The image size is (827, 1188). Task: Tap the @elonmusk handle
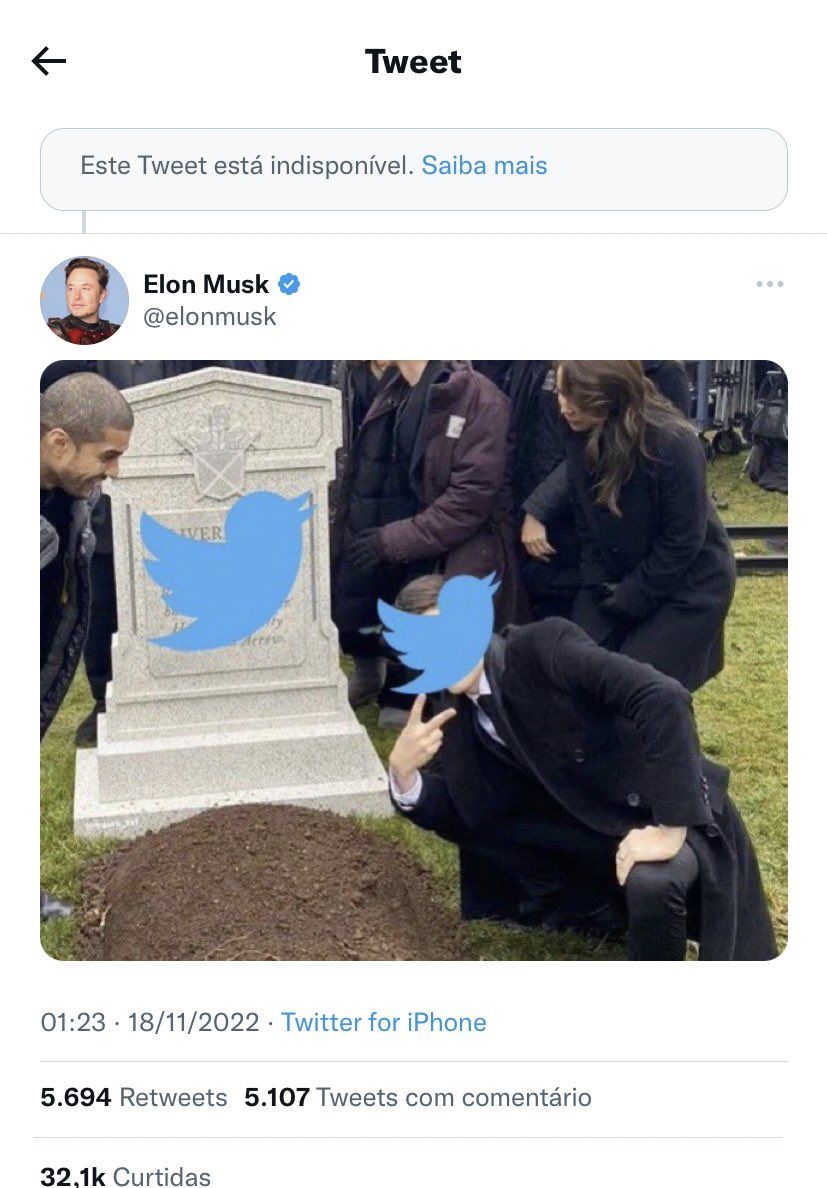pyautogui.click(x=209, y=317)
